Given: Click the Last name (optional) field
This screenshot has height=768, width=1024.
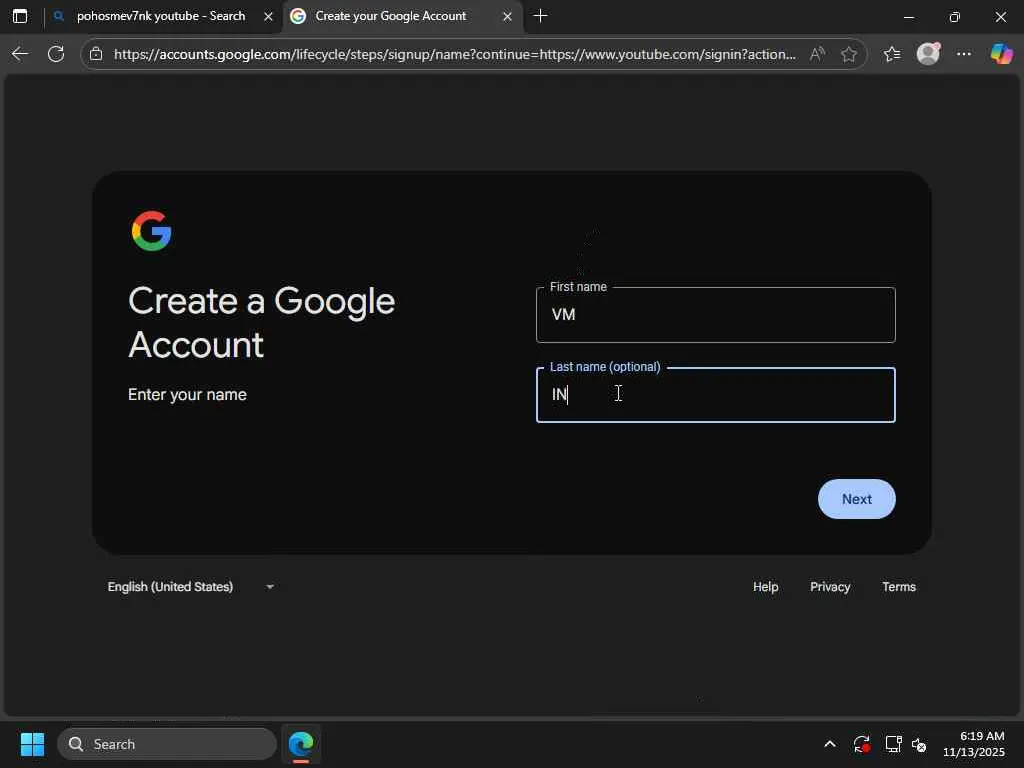Looking at the screenshot, I should [x=715, y=394].
